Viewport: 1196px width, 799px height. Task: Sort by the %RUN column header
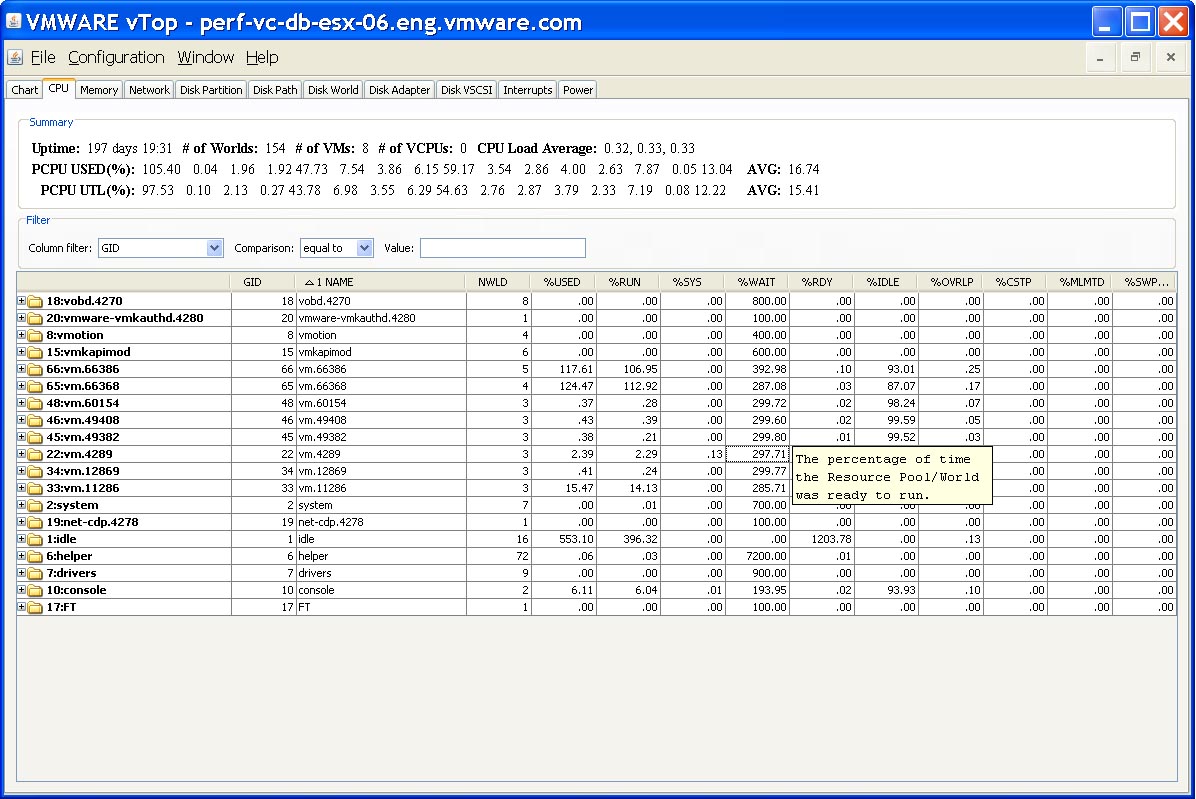[x=627, y=282]
